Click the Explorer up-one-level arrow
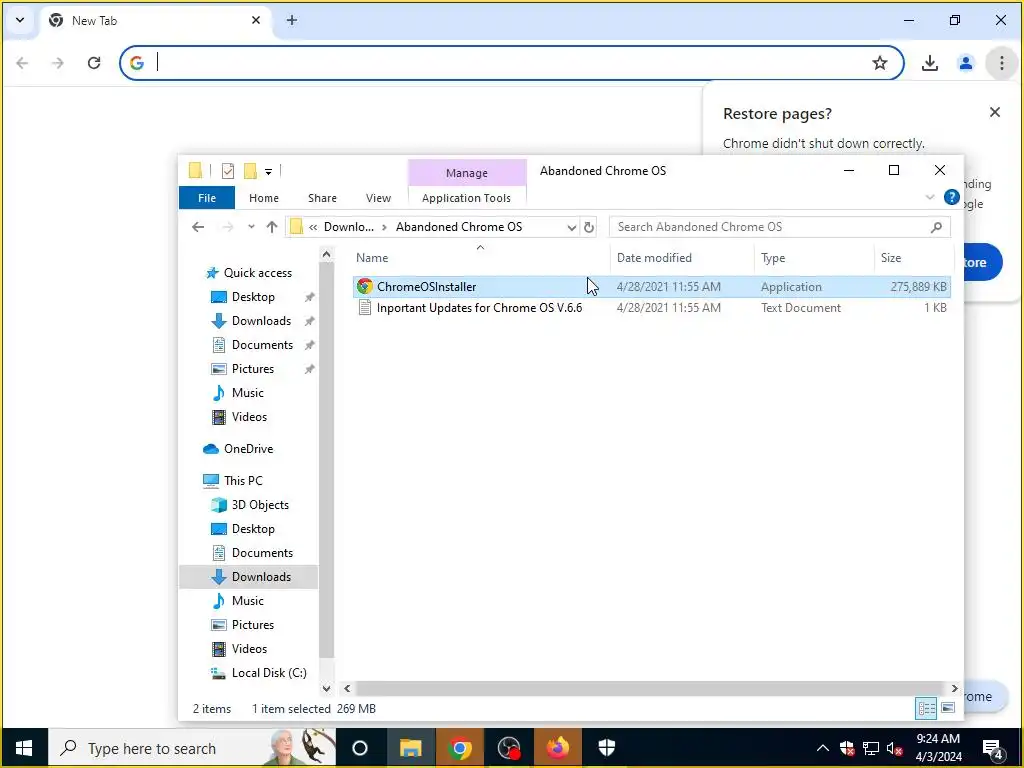Screen dimensions: 1024x768 click(272, 227)
